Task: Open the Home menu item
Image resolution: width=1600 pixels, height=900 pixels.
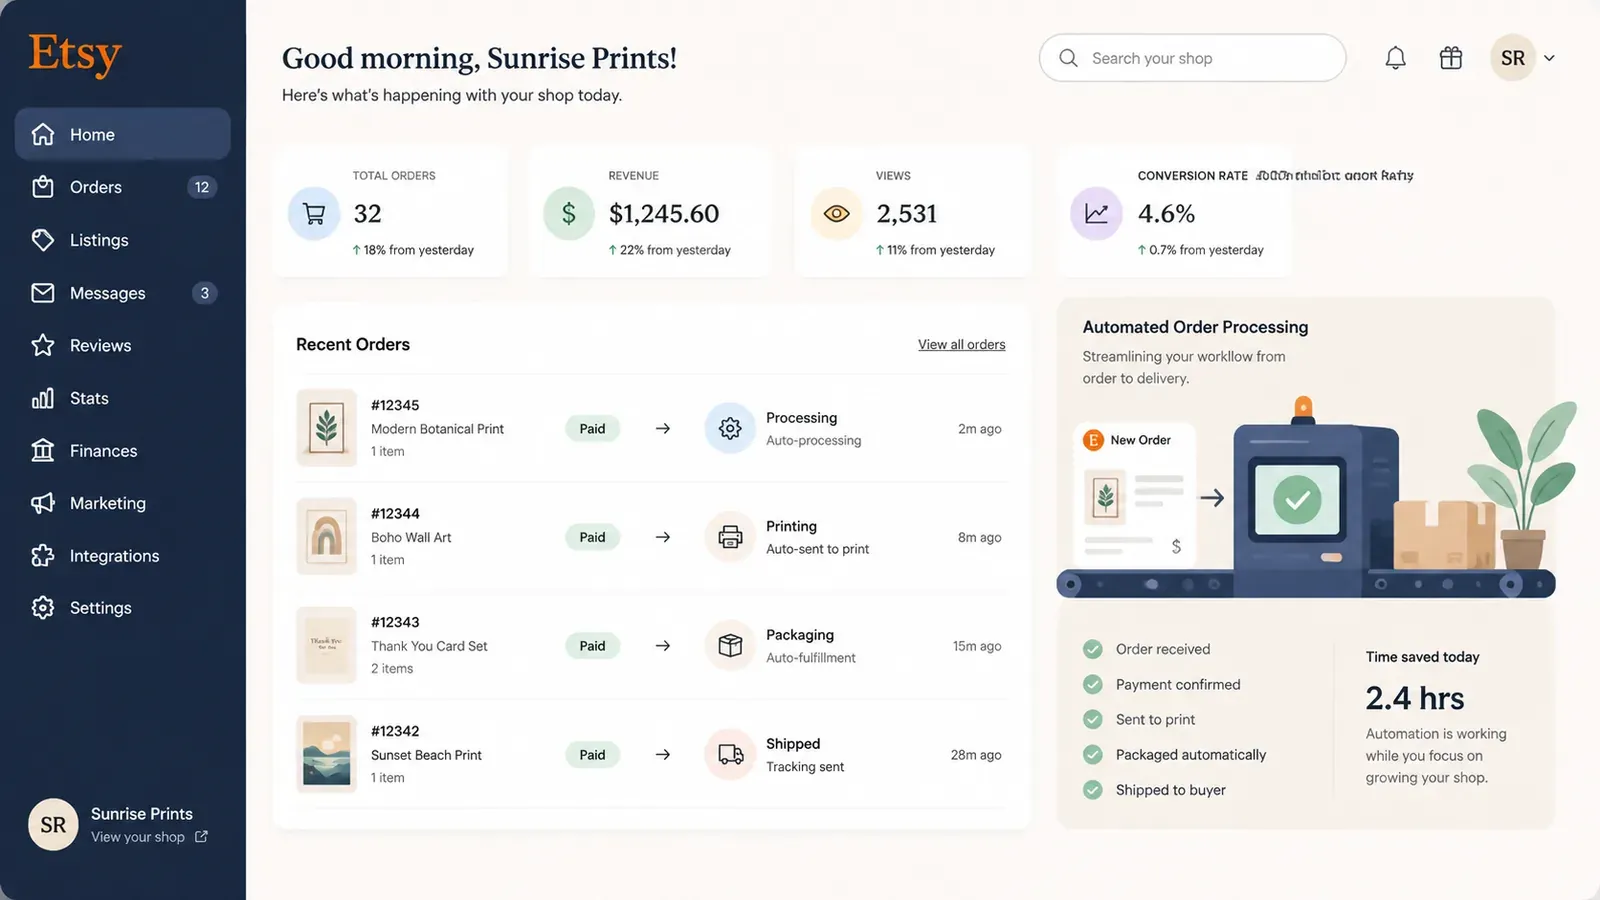Action: coord(122,134)
